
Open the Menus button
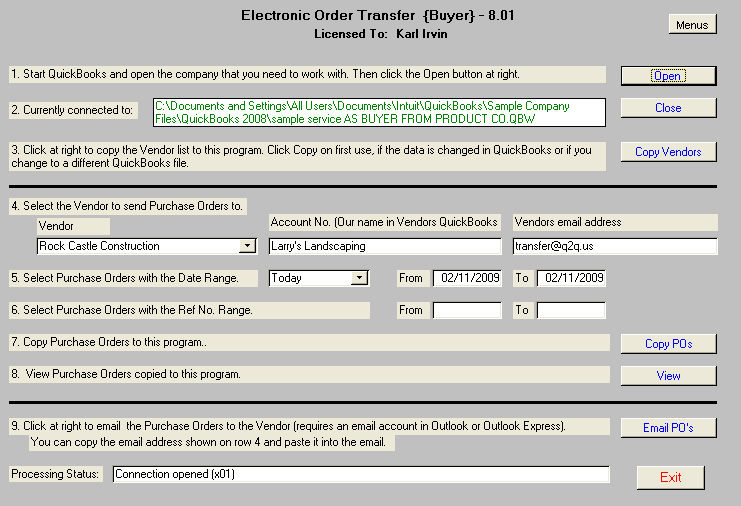692,25
